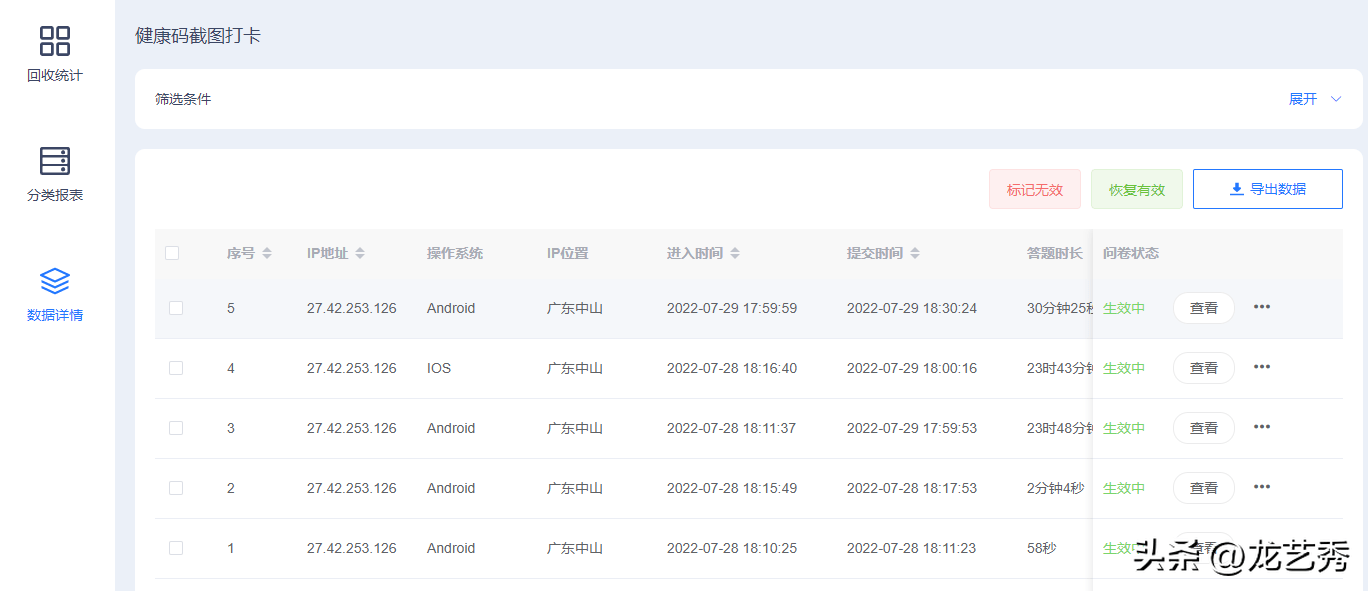Open the more-options dots for row 3

point(1262,427)
